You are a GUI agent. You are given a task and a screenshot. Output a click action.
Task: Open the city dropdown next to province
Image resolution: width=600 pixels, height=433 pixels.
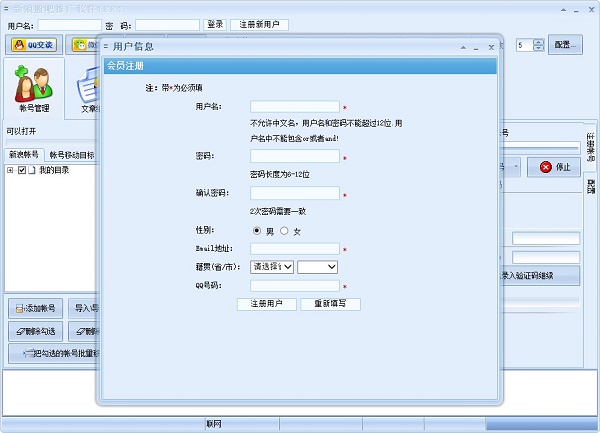click(x=318, y=267)
